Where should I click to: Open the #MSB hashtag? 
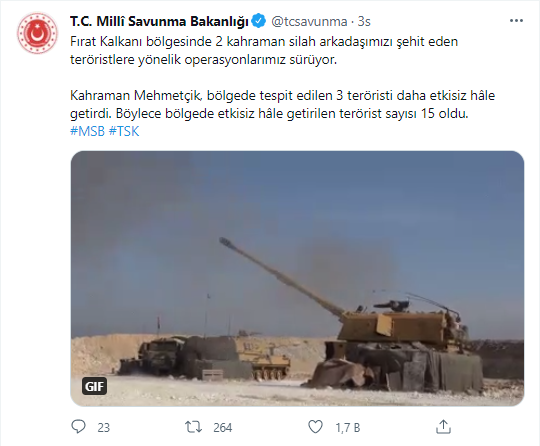click(87, 132)
